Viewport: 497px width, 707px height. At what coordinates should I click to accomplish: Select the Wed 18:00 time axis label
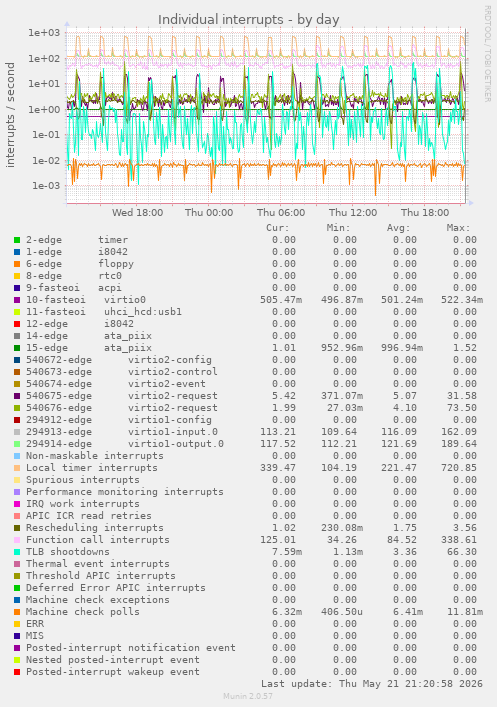click(x=138, y=213)
